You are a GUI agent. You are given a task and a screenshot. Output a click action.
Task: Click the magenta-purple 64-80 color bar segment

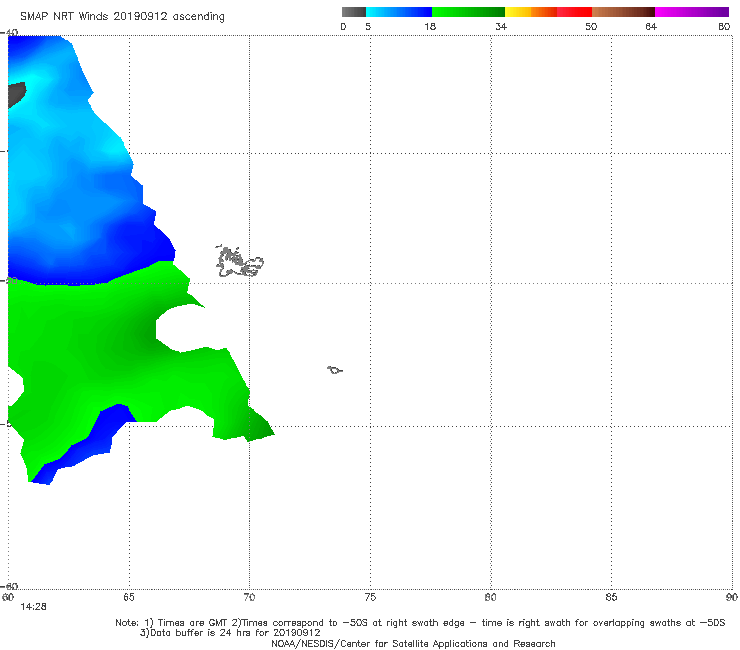692,12
